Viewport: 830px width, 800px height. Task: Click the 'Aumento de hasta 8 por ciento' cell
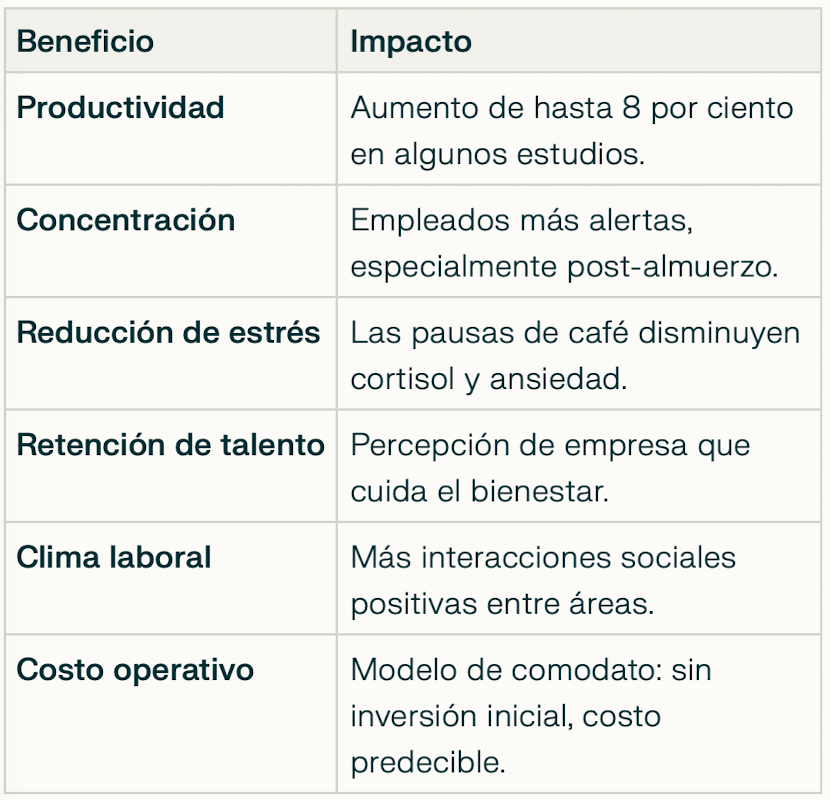tap(571, 108)
